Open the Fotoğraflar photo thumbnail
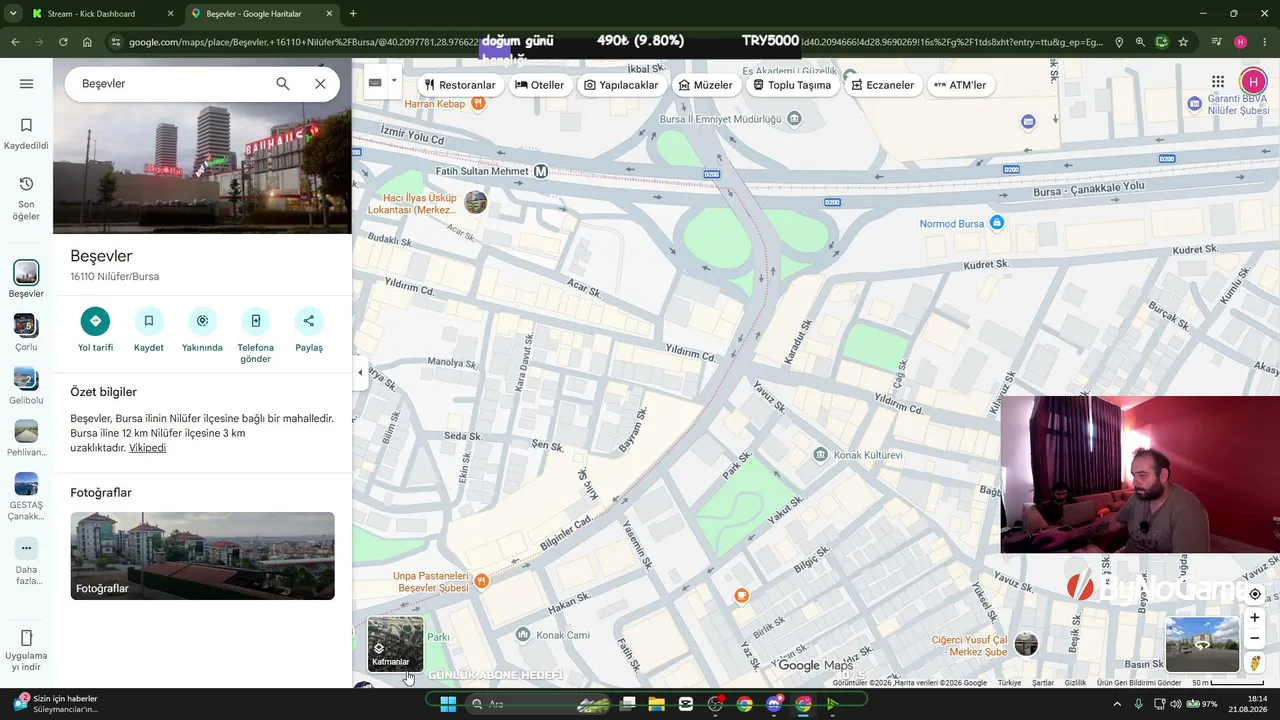This screenshot has height=720, width=1280. click(x=202, y=556)
